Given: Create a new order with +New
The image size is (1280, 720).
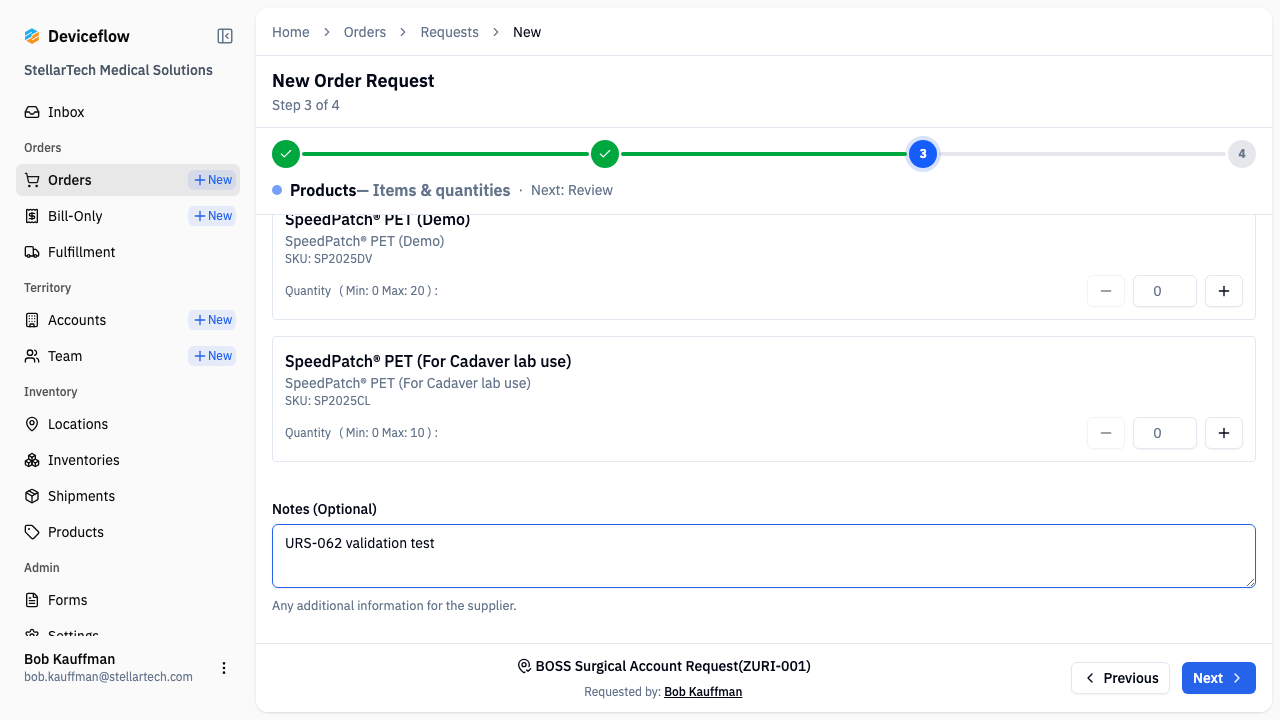Looking at the screenshot, I should (212, 180).
